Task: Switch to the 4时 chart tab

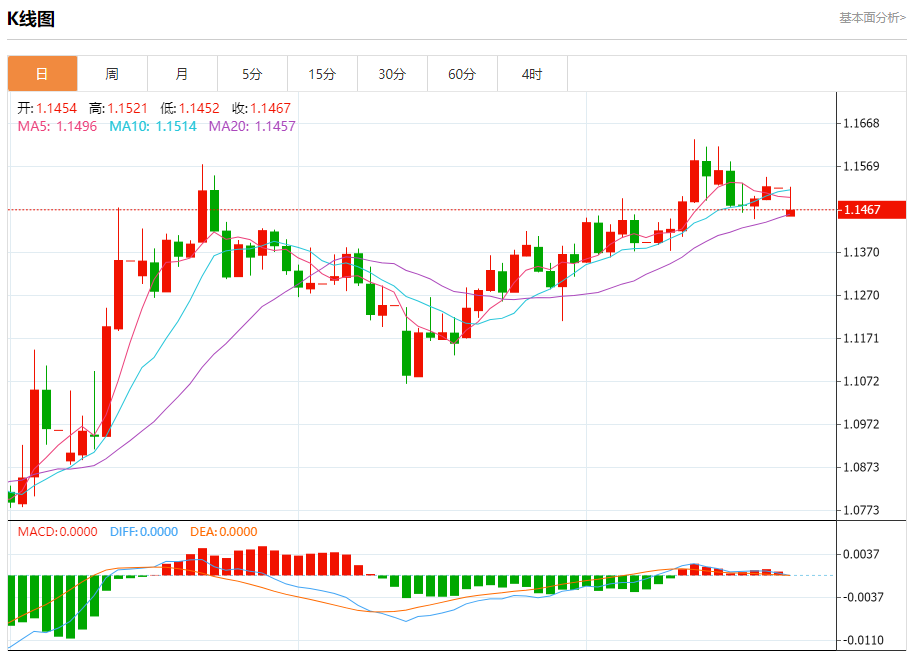Action: pyautogui.click(x=532, y=74)
